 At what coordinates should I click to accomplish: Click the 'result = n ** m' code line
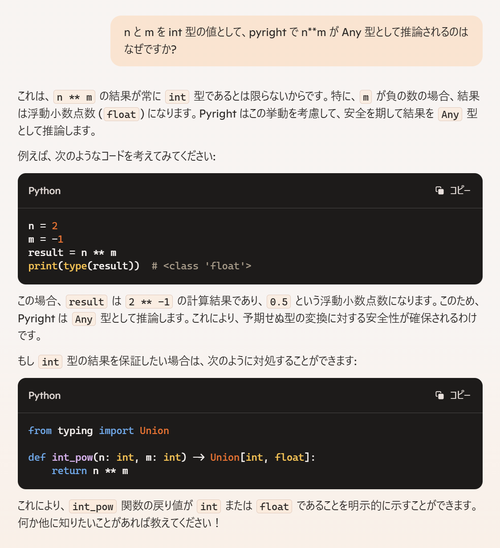pyautogui.click(x=72, y=253)
